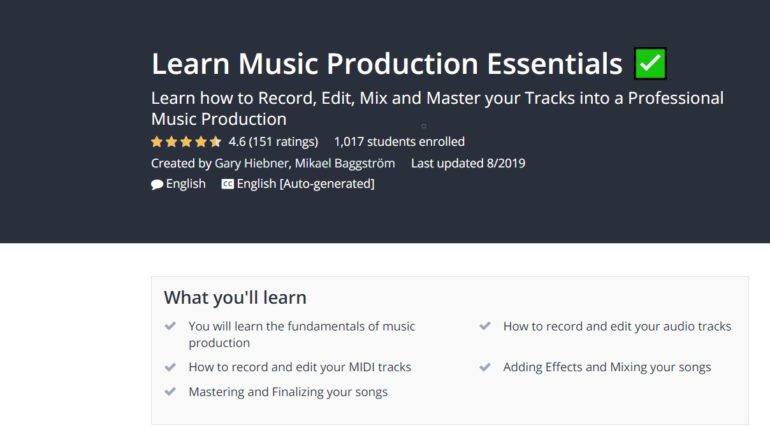Click checkmark beside Mastering and Finalizing

171,392
